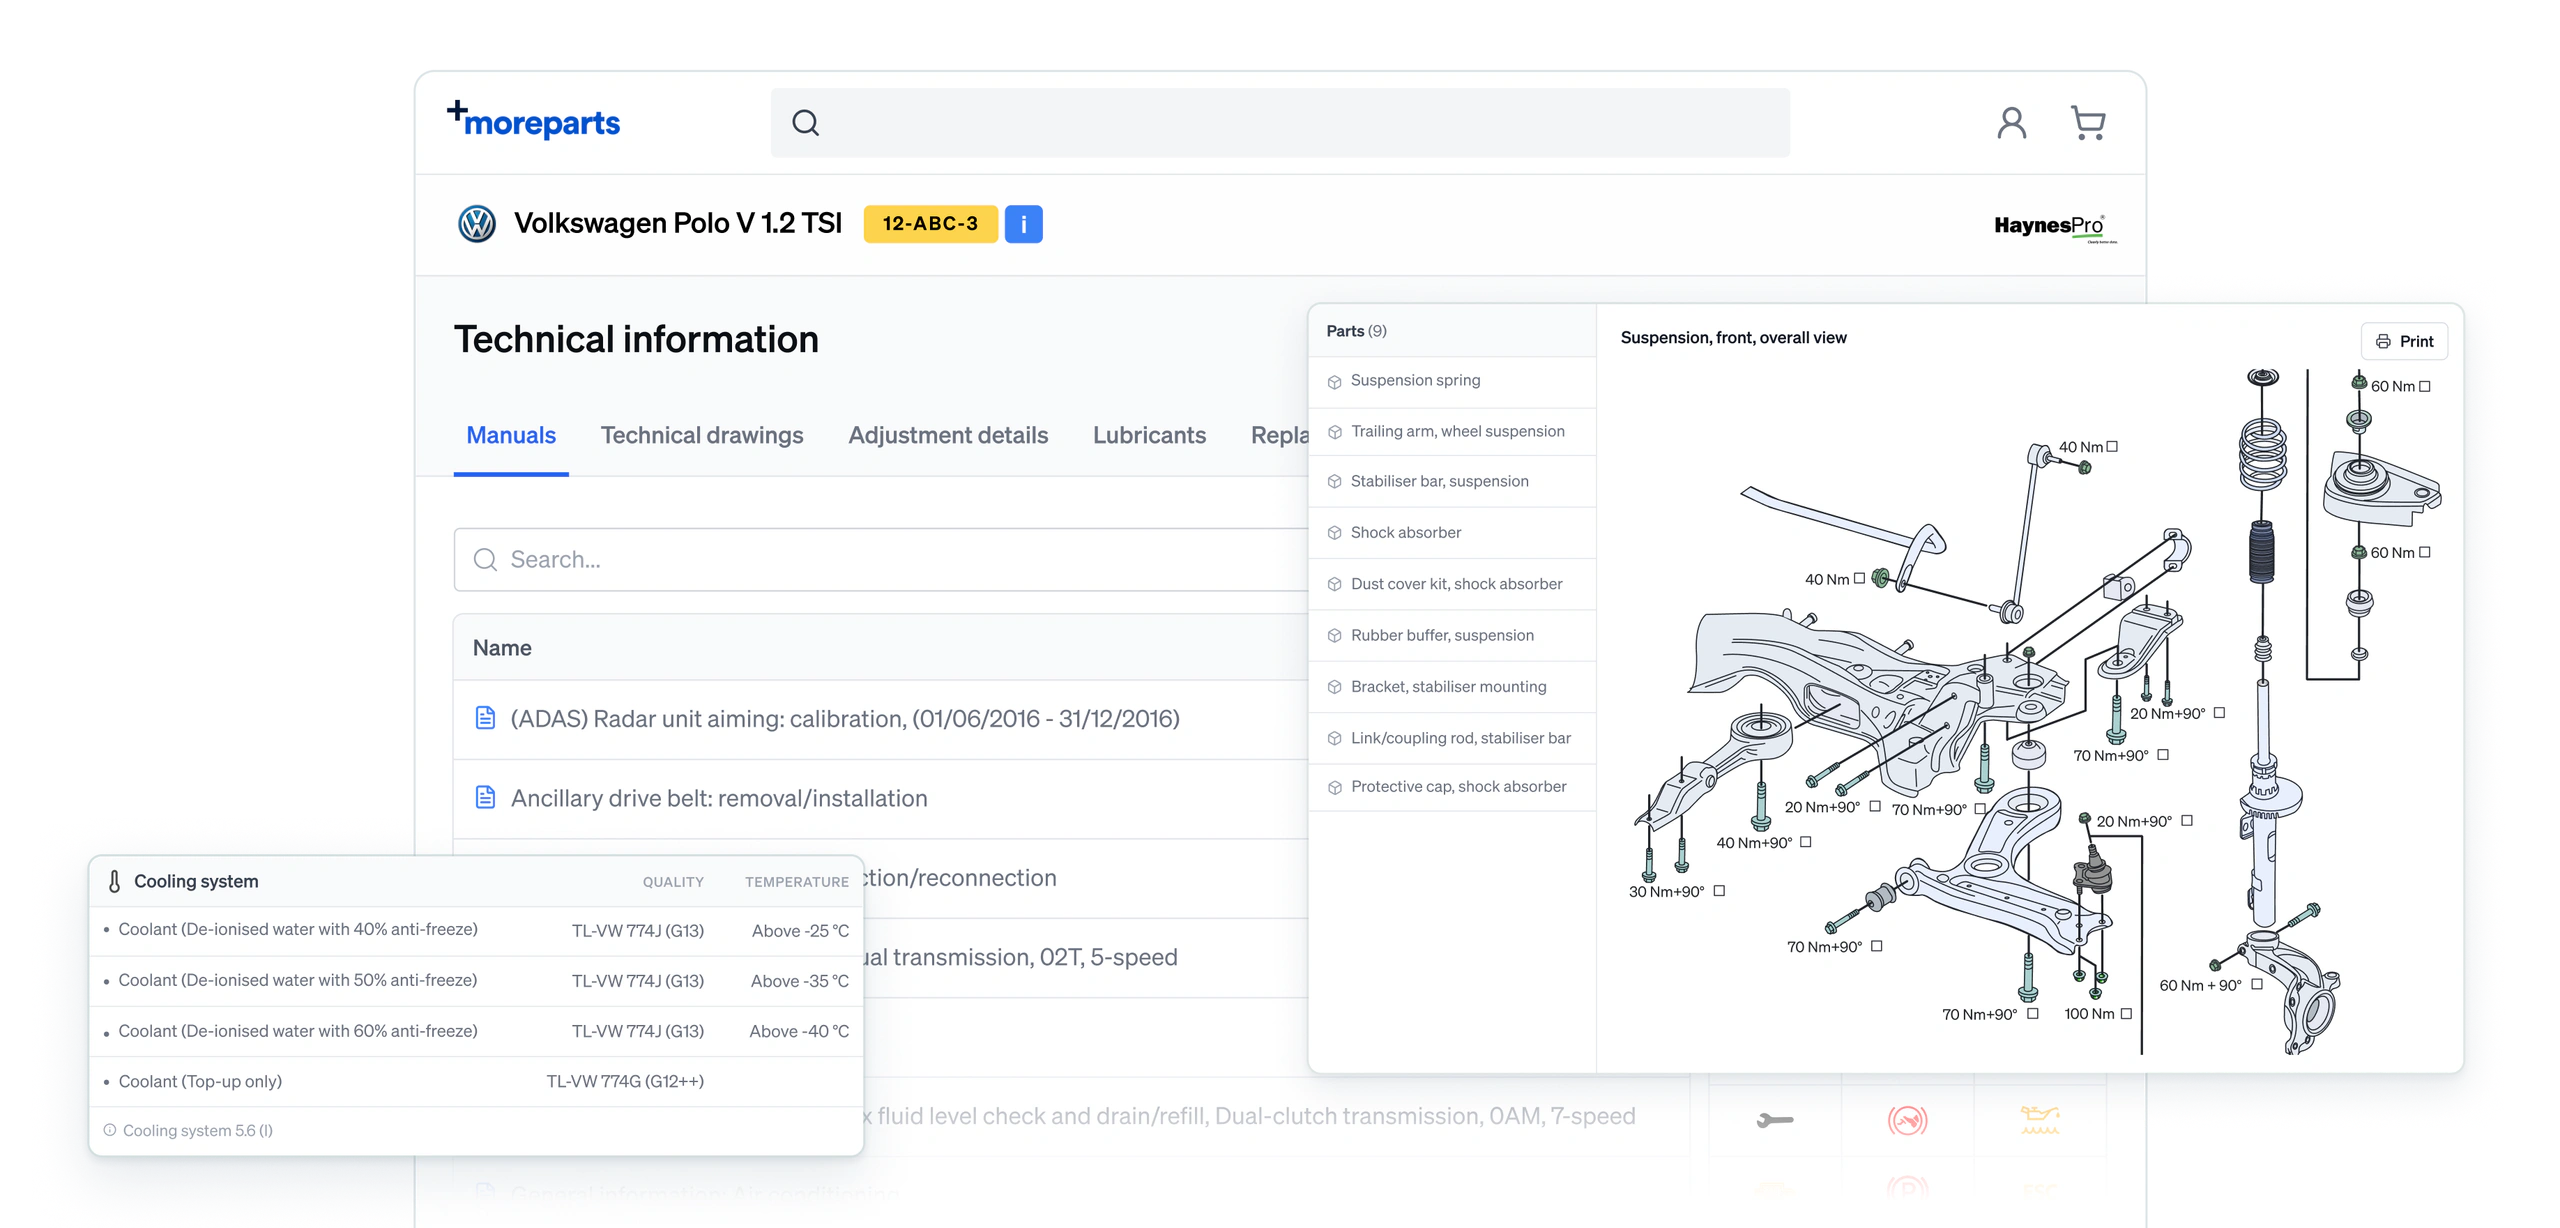This screenshot has height=1228, width=2560.
Task: Open the ADAS Radar unit aiming calibration manual
Action: point(845,718)
